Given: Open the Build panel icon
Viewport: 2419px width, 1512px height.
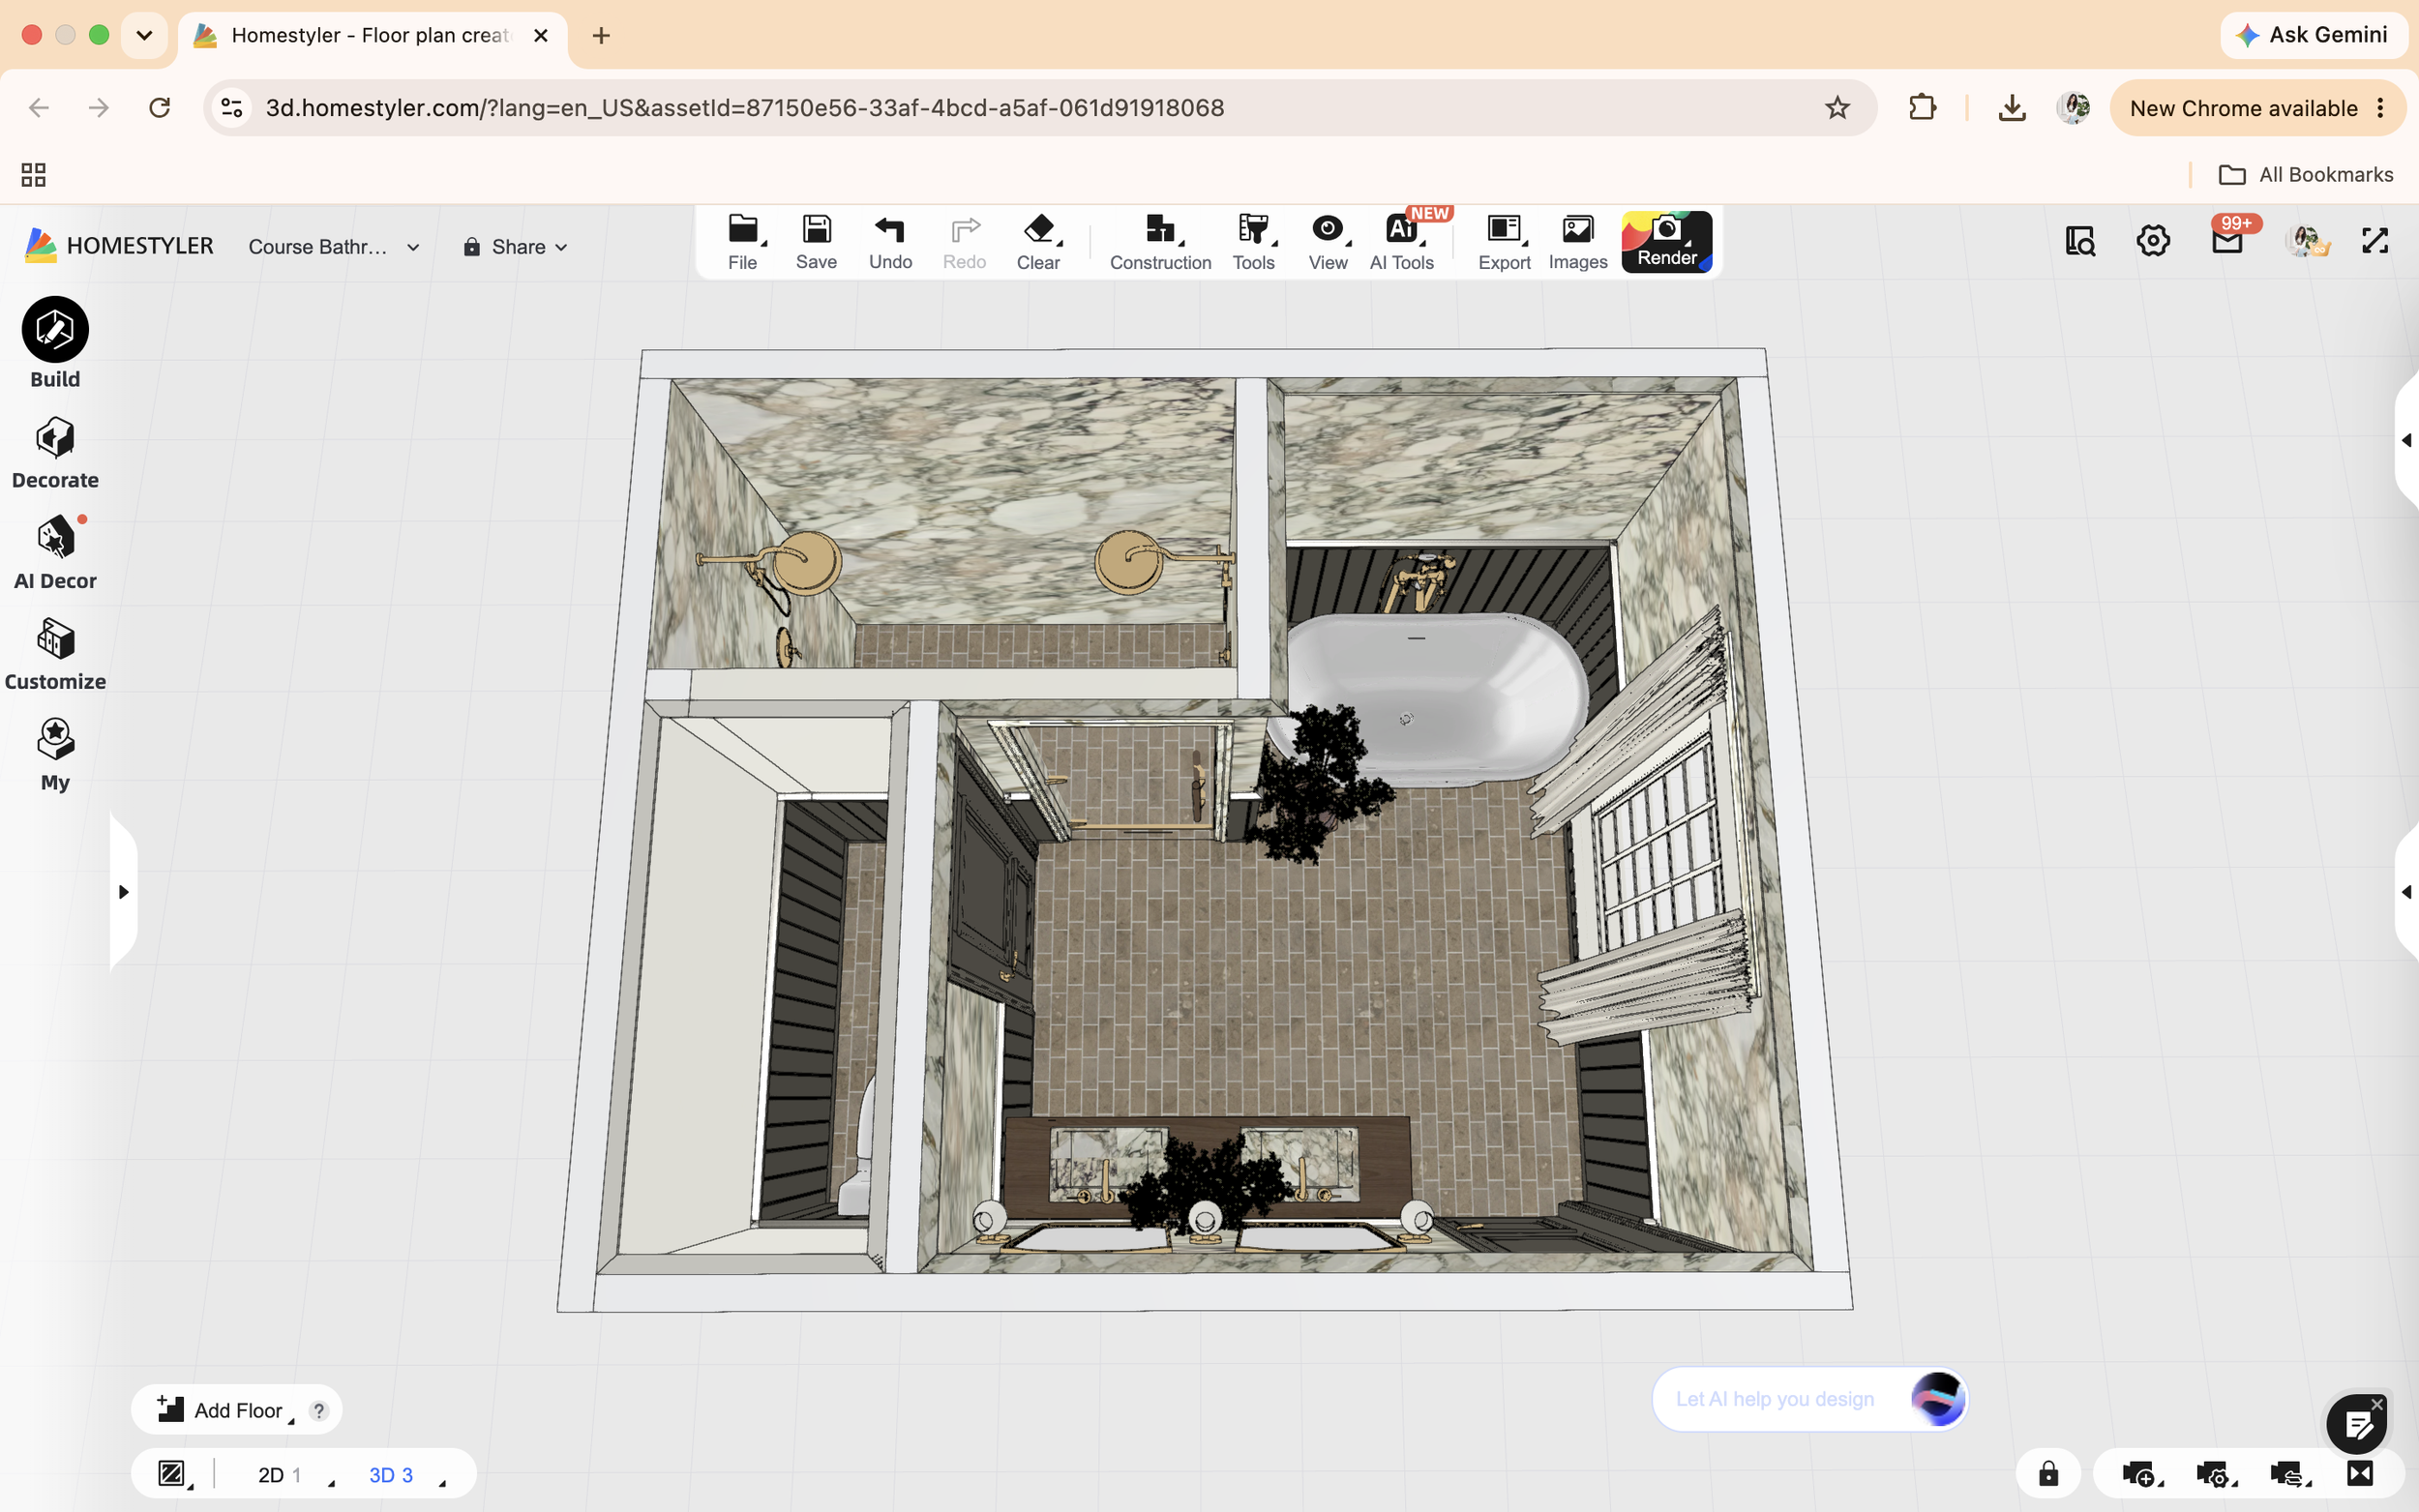Looking at the screenshot, I should pyautogui.click(x=55, y=329).
